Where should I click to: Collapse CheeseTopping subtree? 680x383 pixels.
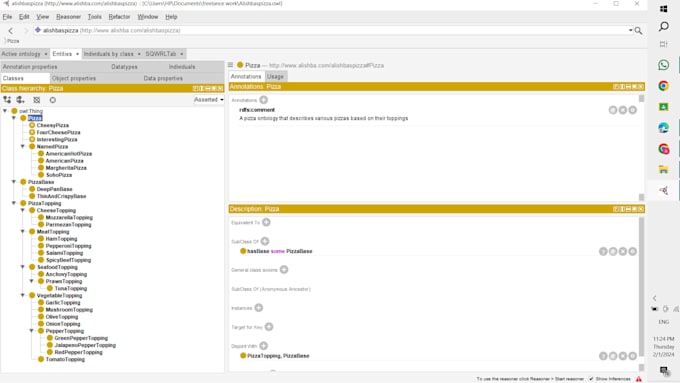(23, 210)
